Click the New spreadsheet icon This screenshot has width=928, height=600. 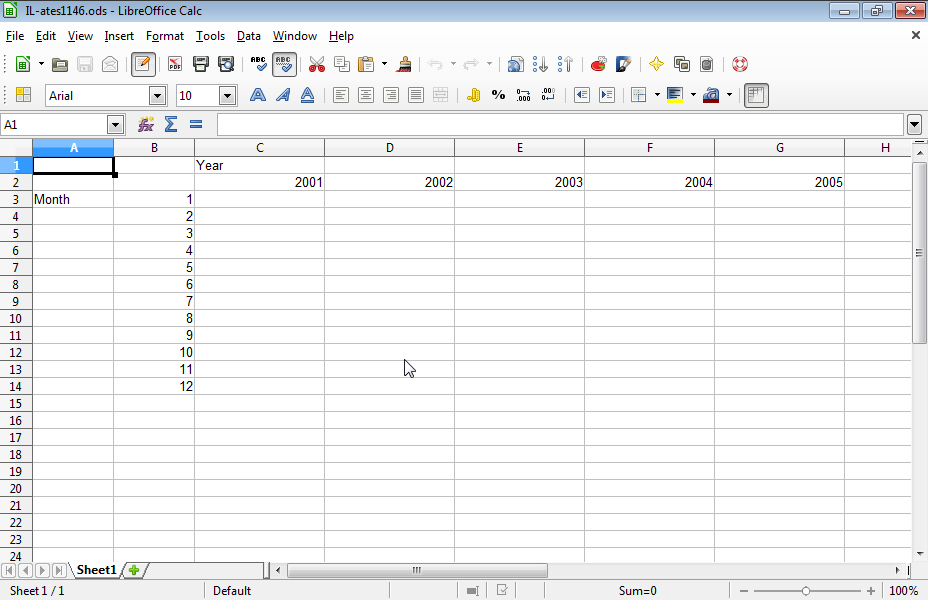(x=22, y=64)
